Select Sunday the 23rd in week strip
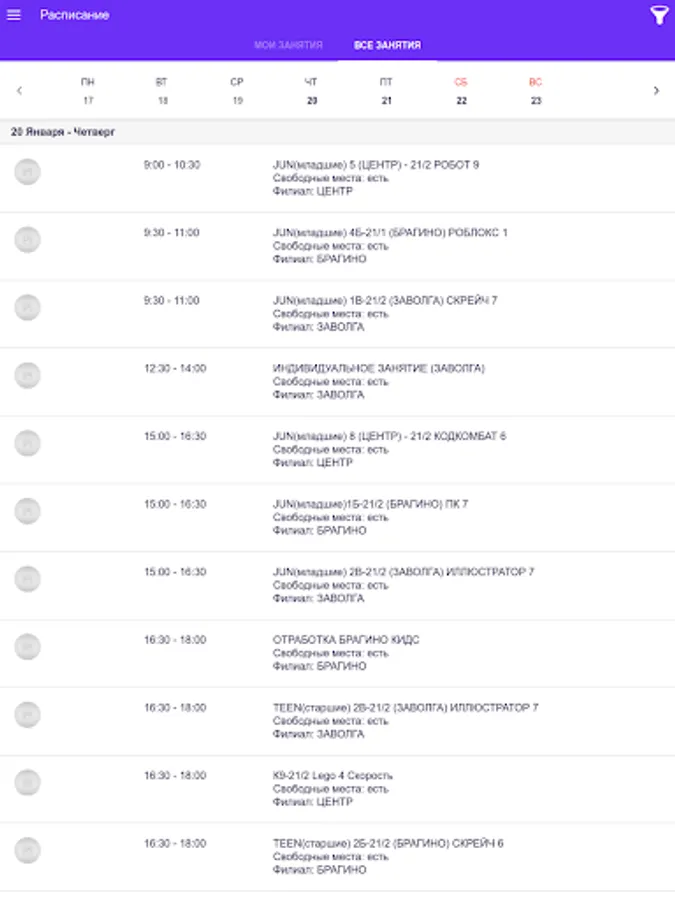675x900 pixels. (536, 91)
